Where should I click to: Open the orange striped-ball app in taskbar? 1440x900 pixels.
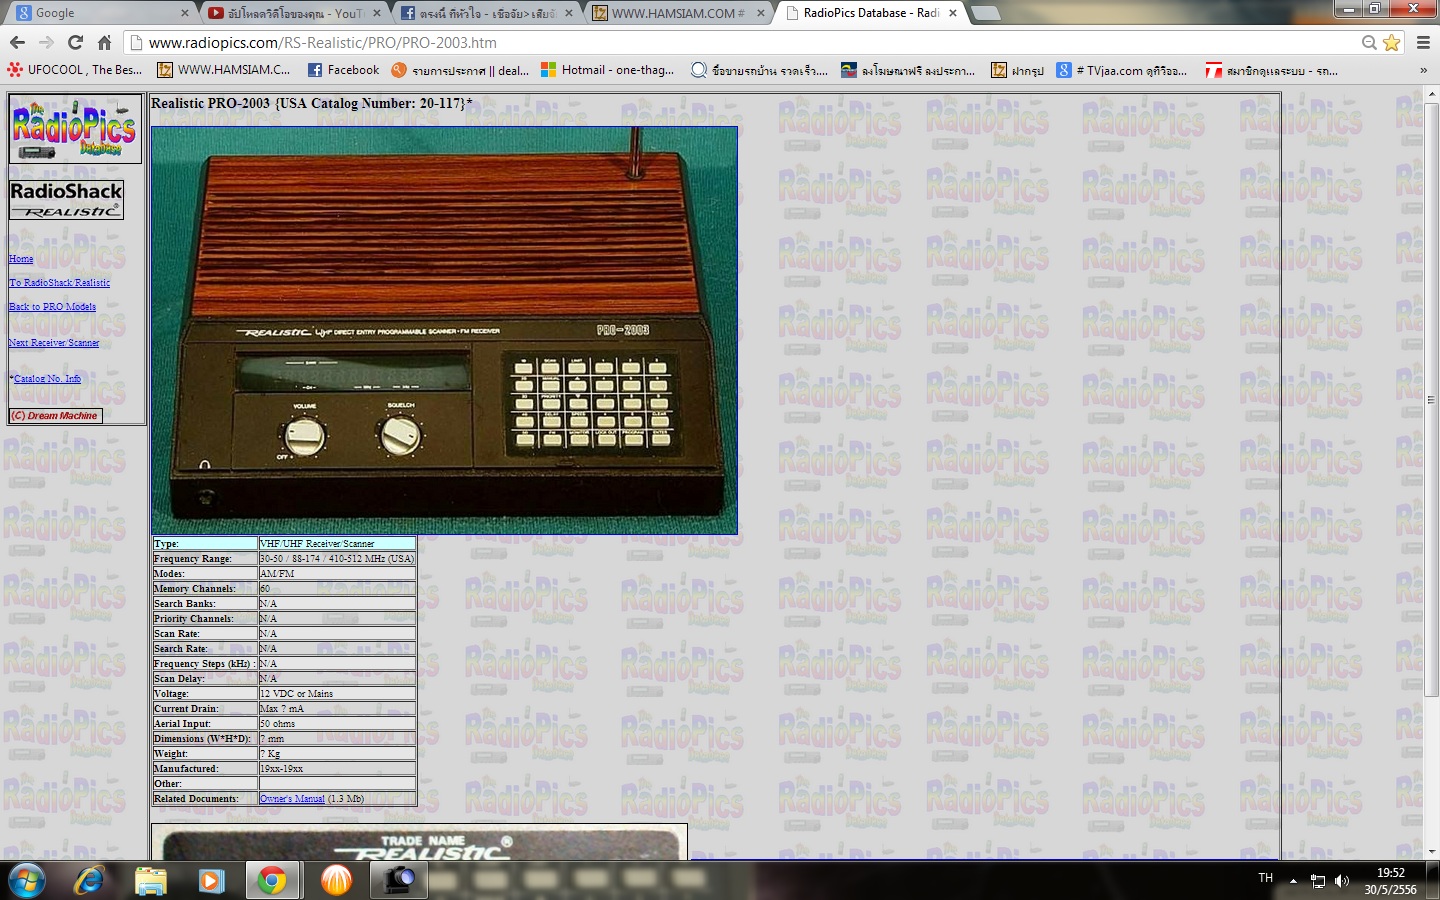pos(337,881)
